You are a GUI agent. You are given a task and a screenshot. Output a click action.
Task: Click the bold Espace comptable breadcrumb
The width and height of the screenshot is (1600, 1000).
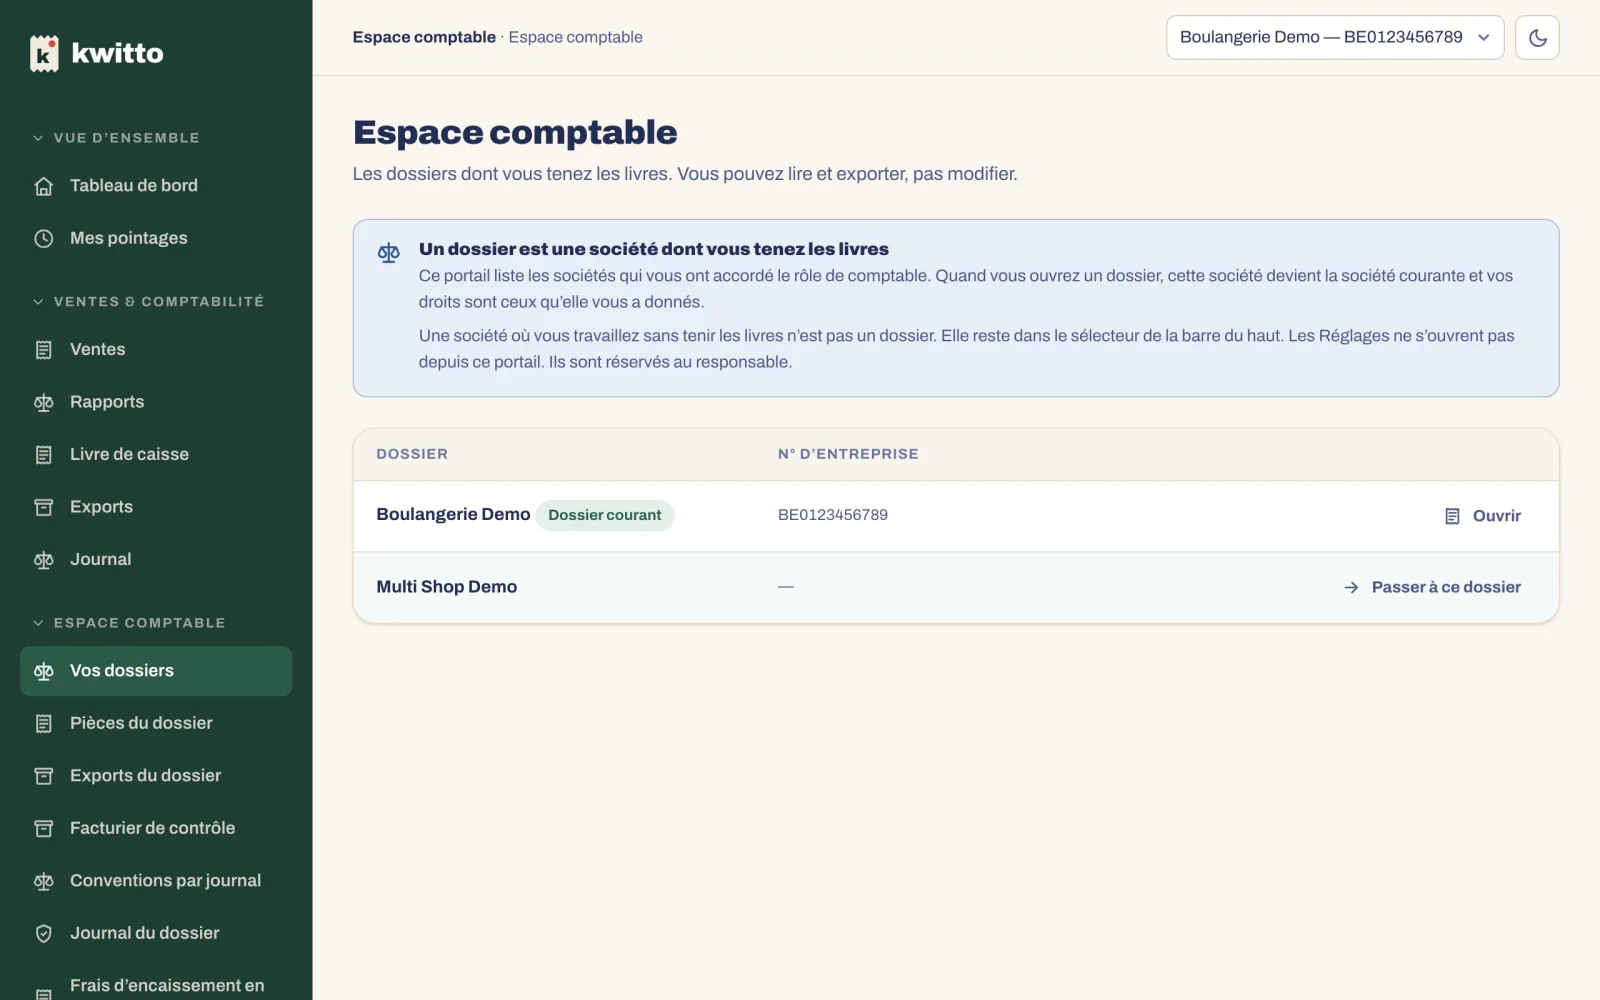[x=424, y=37]
